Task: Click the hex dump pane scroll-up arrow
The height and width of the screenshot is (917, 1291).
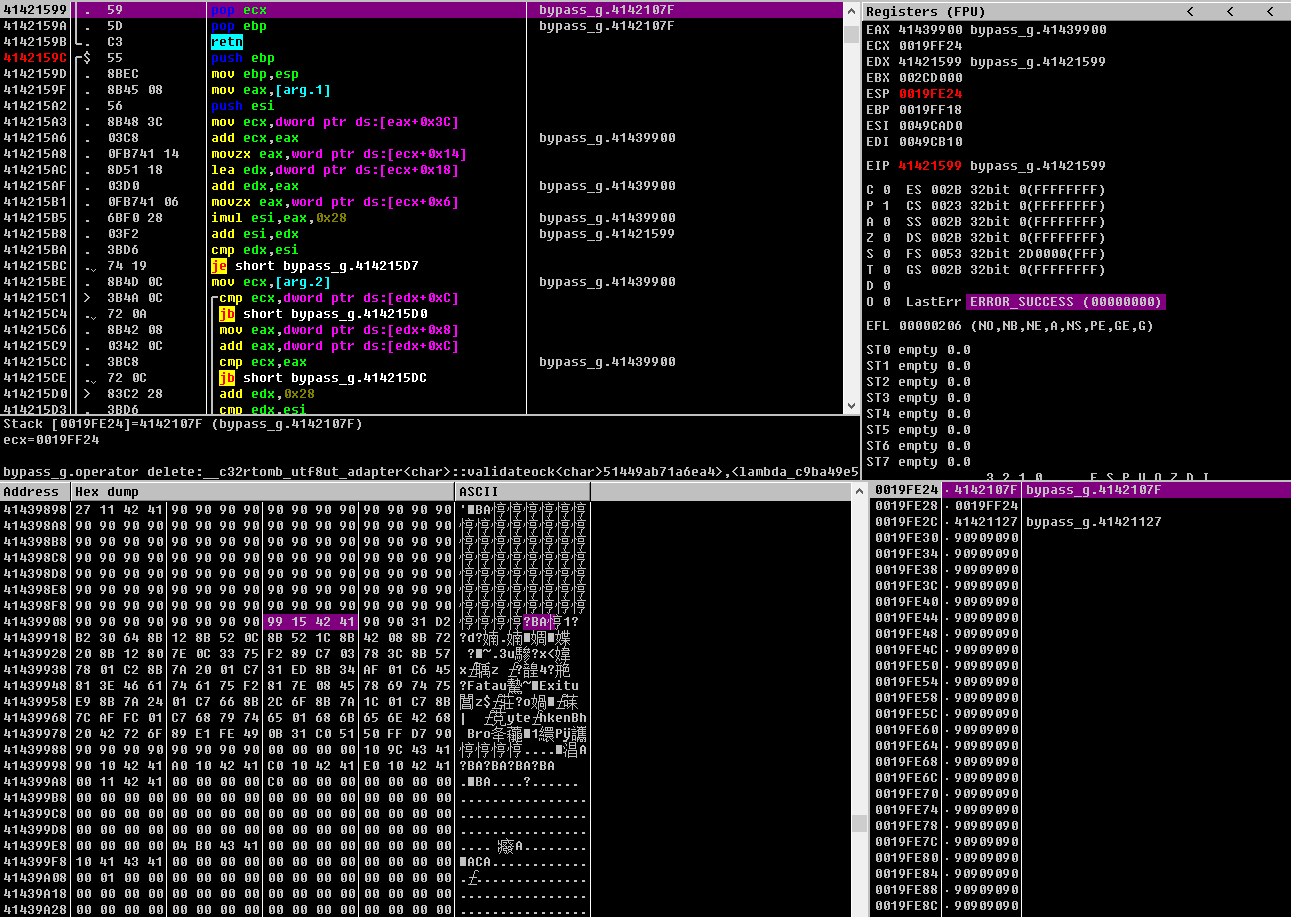Action: (858, 490)
